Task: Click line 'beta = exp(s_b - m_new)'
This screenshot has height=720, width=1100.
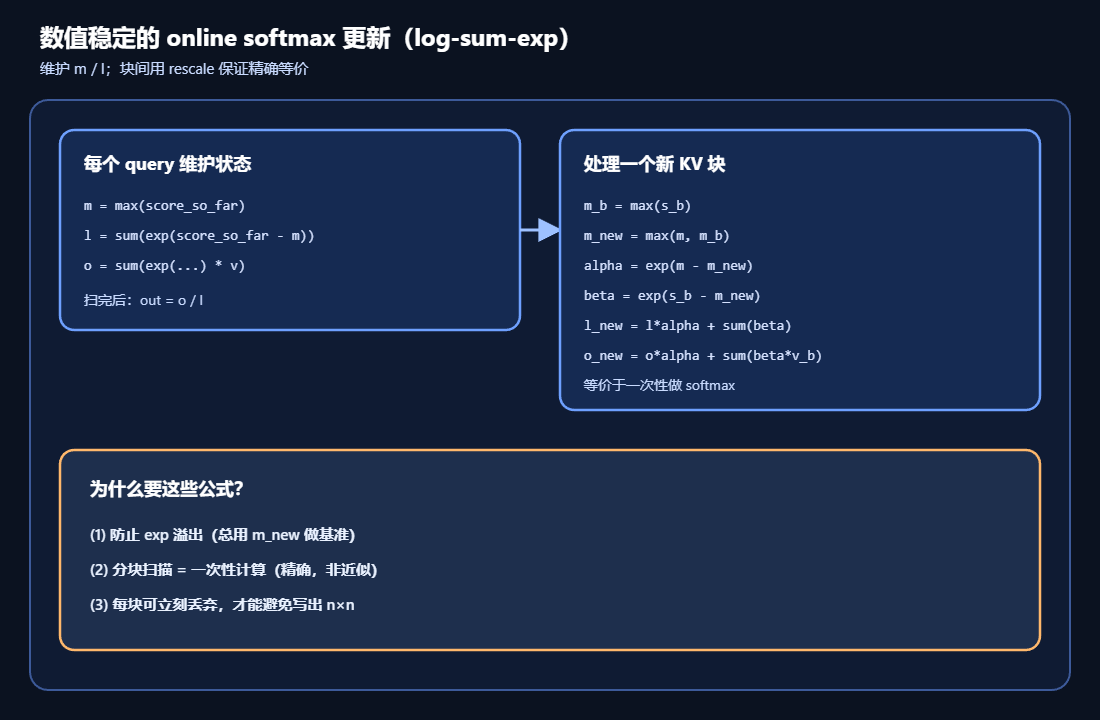Action: tap(671, 295)
